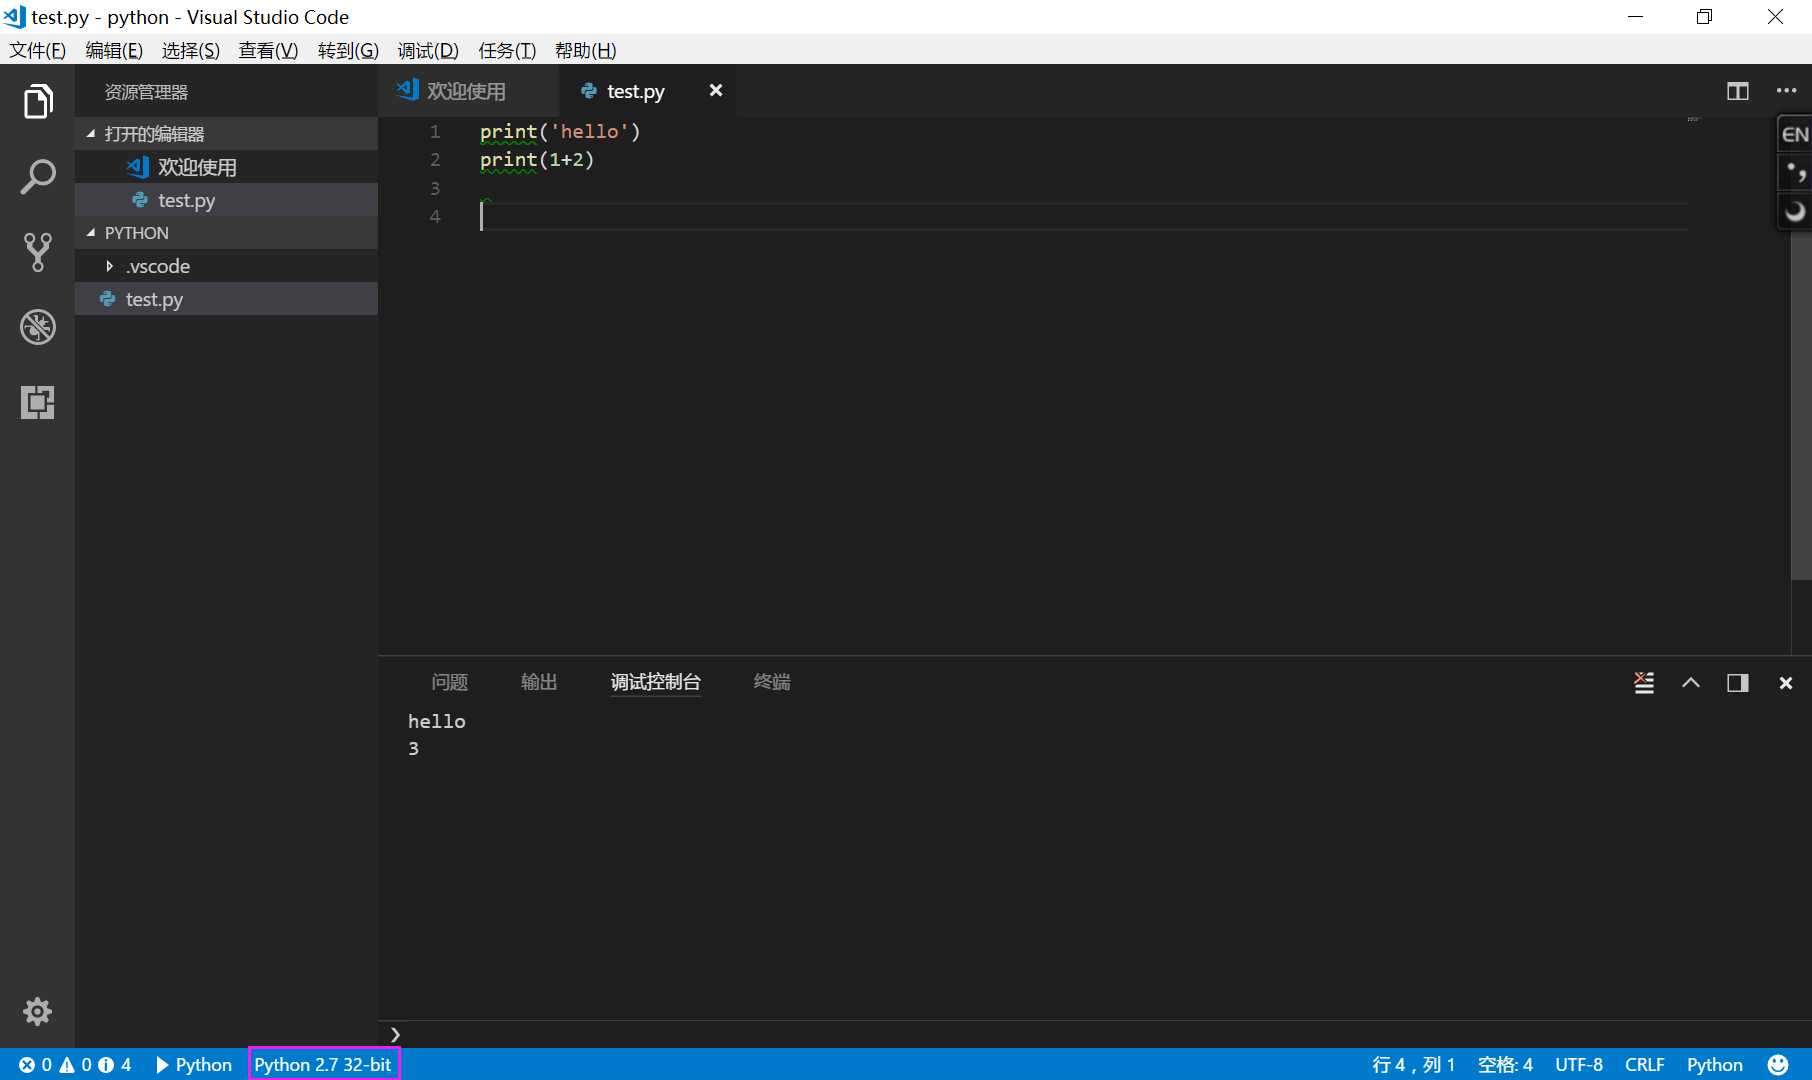Collapse the PYTHON folder section
The image size is (1812, 1080).
226,233
